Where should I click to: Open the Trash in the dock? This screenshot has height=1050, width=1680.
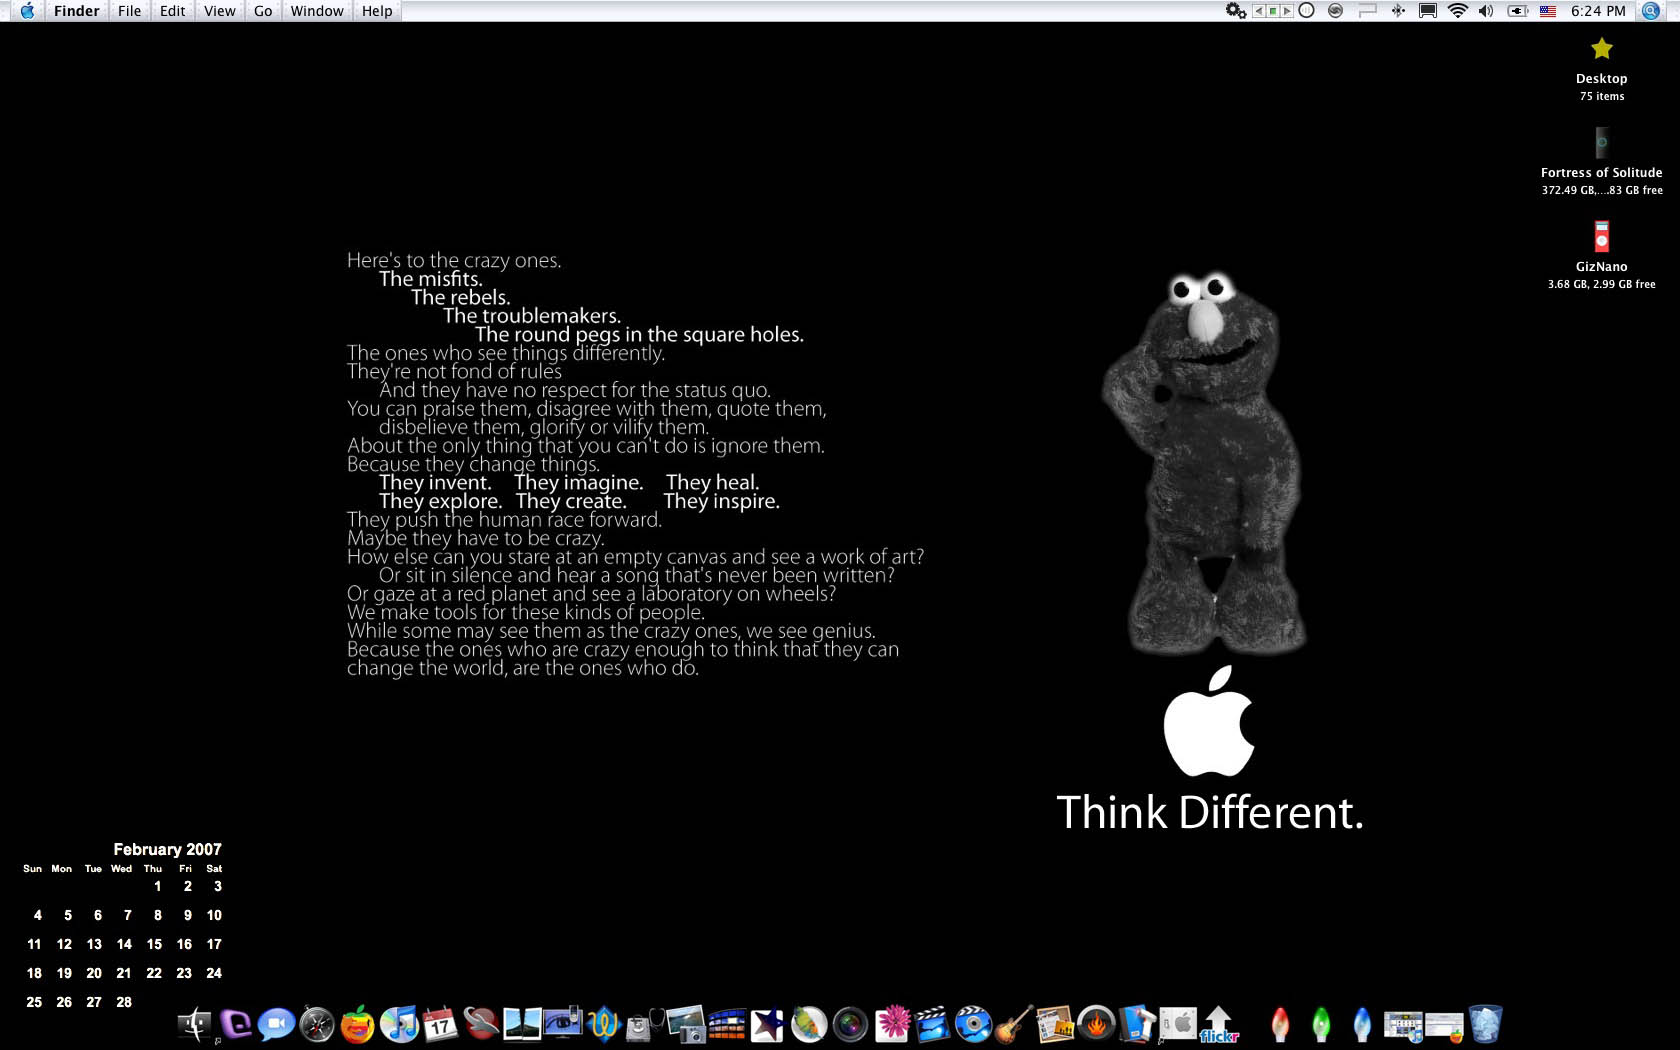pyautogui.click(x=1486, y=1024)
